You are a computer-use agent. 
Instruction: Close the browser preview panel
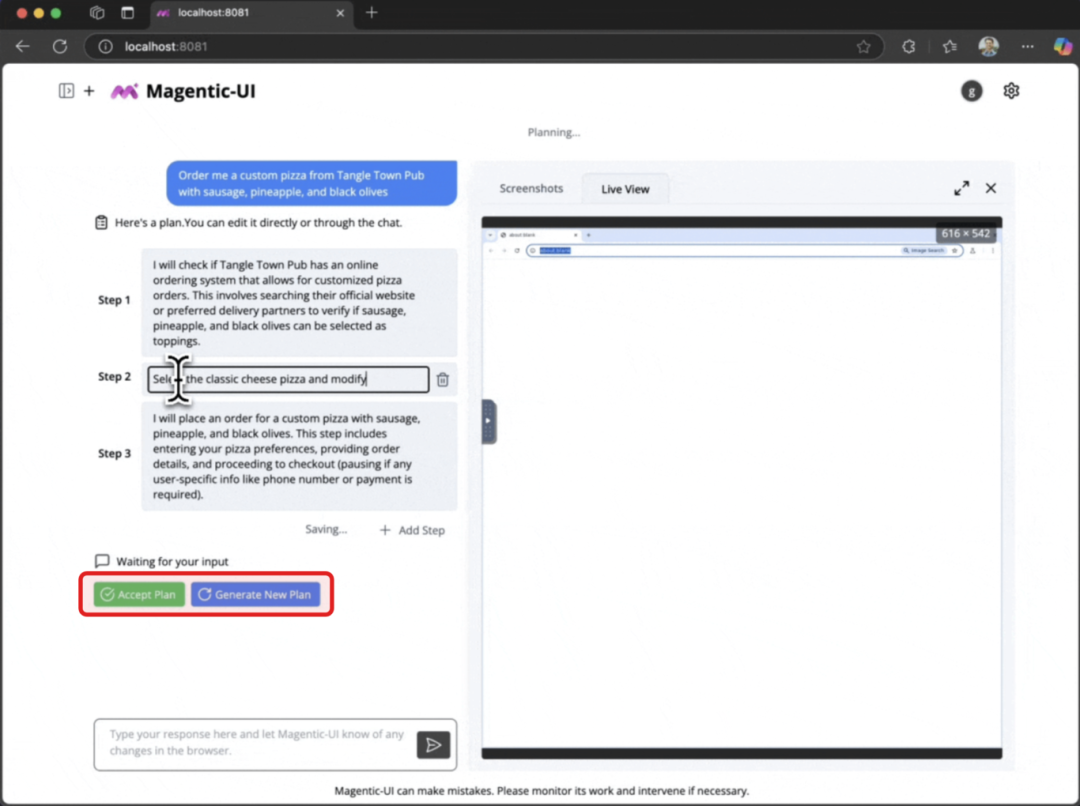pos(990,188)
